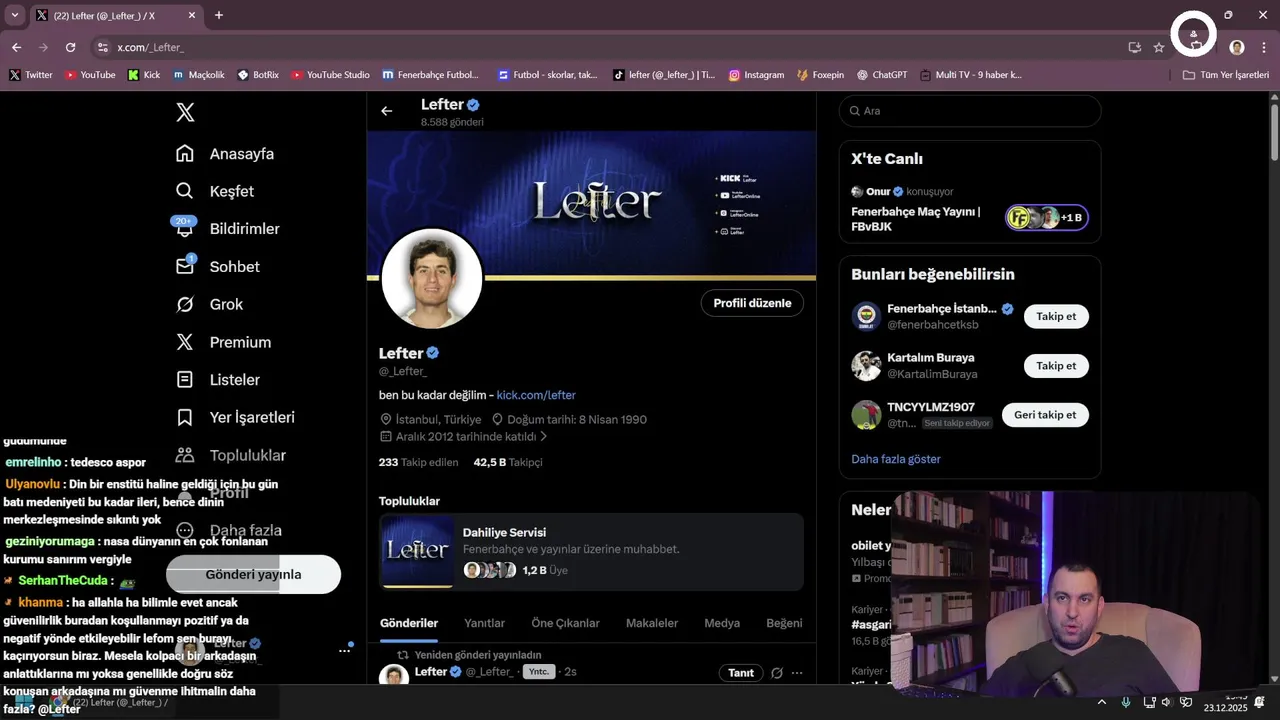Click the browser back arrow
The width and height of the screenshot is (1280, 720).
[x=16, y=47]
